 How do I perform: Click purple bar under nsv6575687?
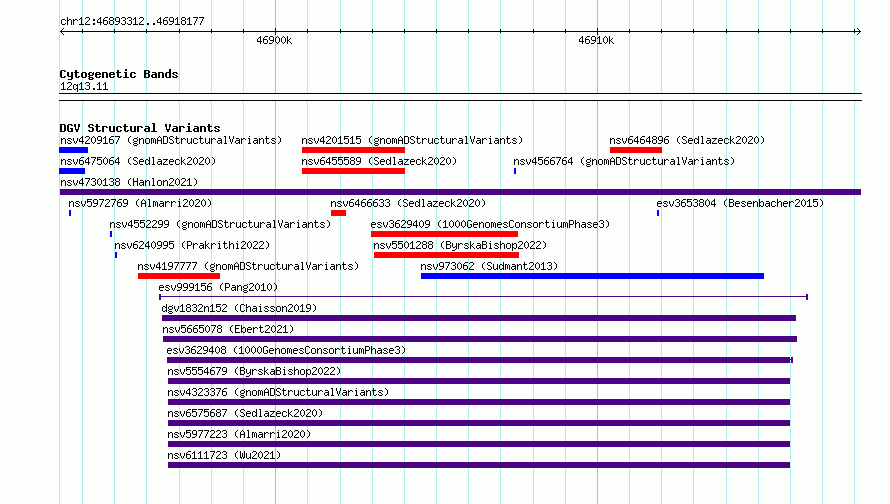[x=478, y=423]
